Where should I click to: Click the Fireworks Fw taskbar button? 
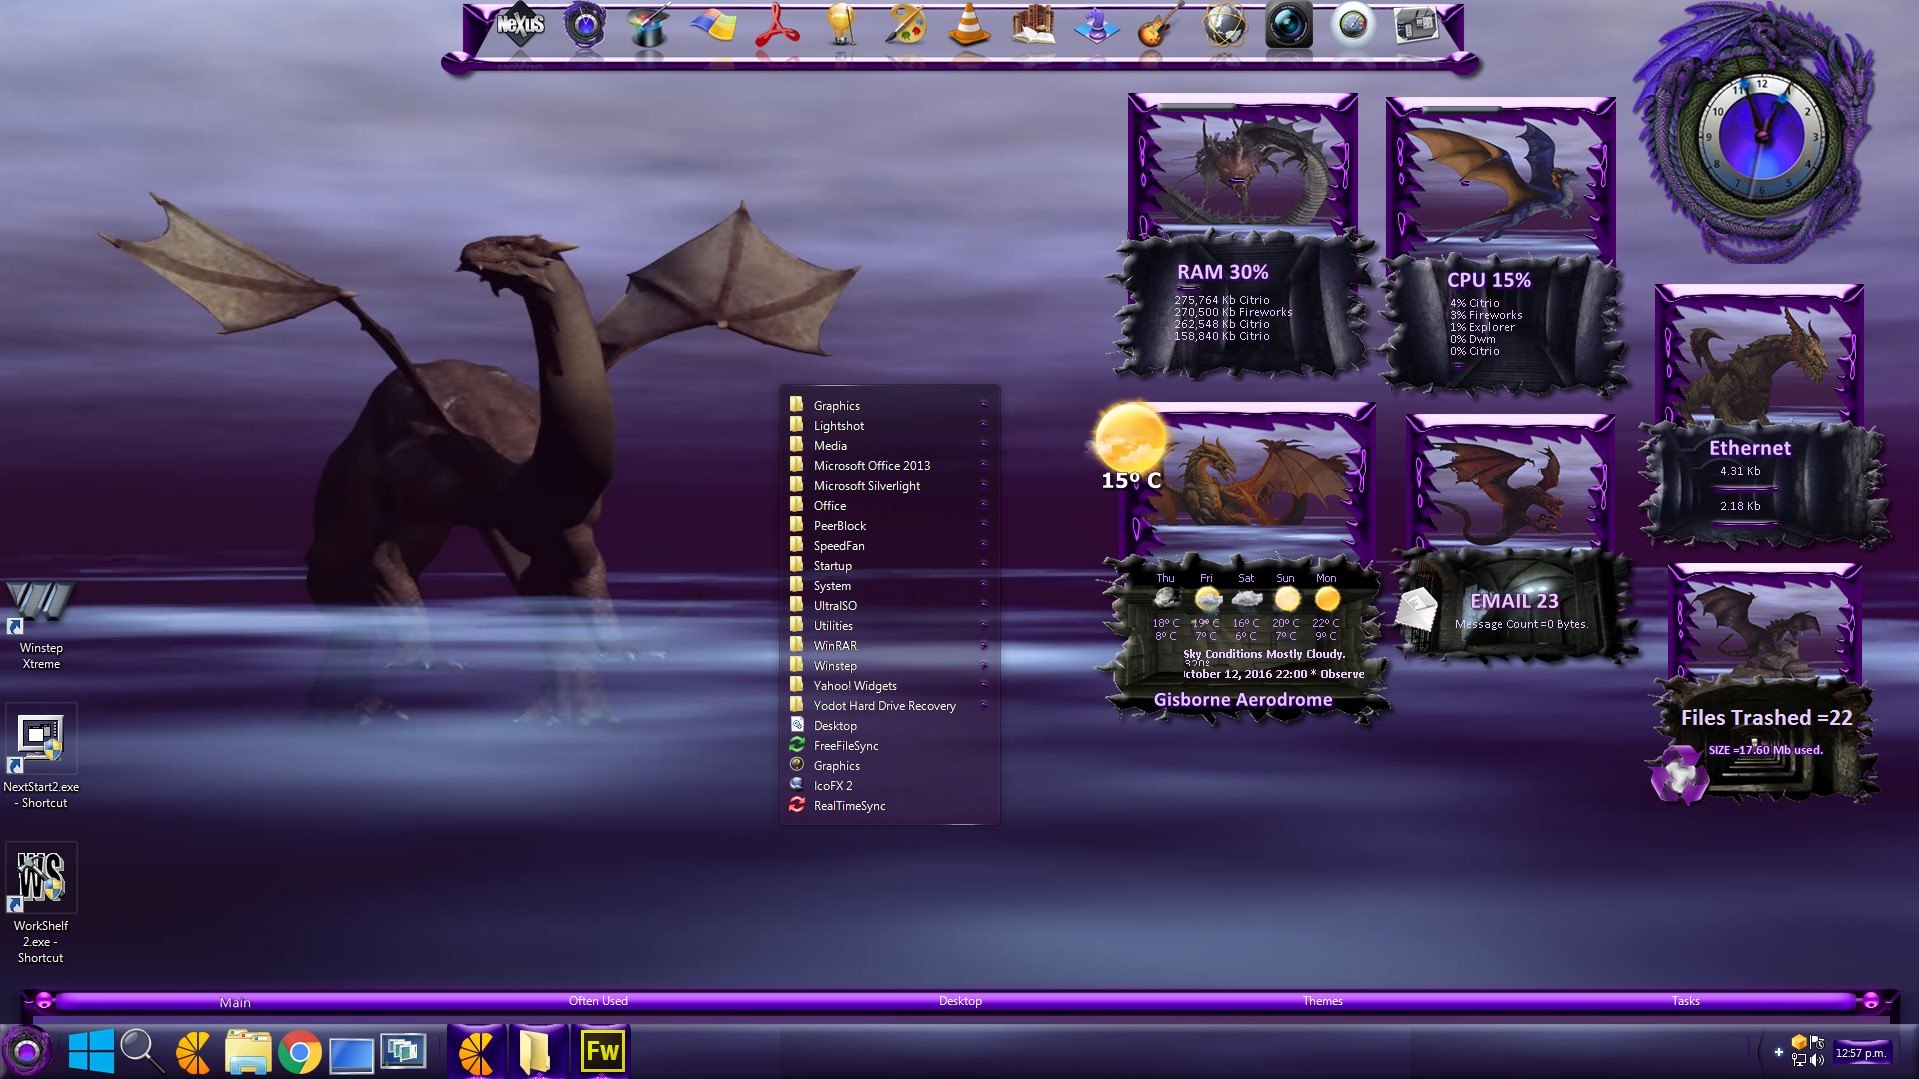tap(602, 1052)
